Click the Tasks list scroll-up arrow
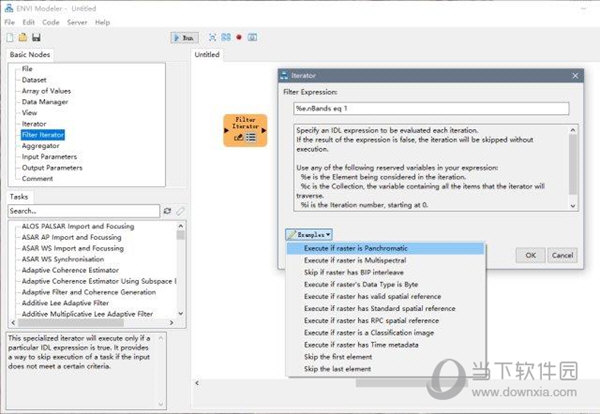 181,226
